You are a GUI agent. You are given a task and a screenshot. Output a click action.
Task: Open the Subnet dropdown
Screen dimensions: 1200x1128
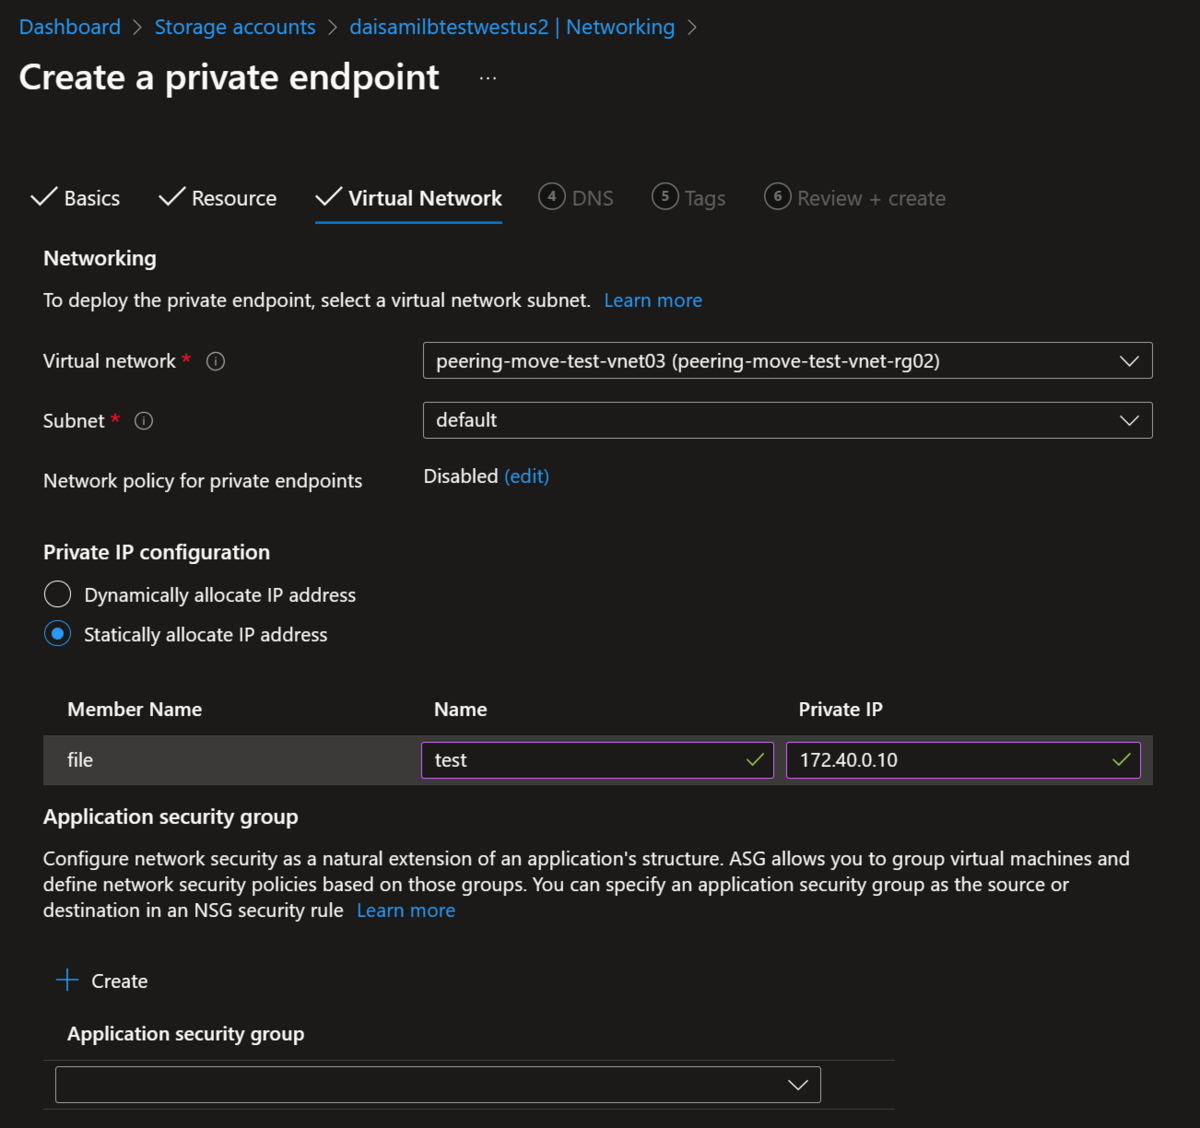coord(787,420)
